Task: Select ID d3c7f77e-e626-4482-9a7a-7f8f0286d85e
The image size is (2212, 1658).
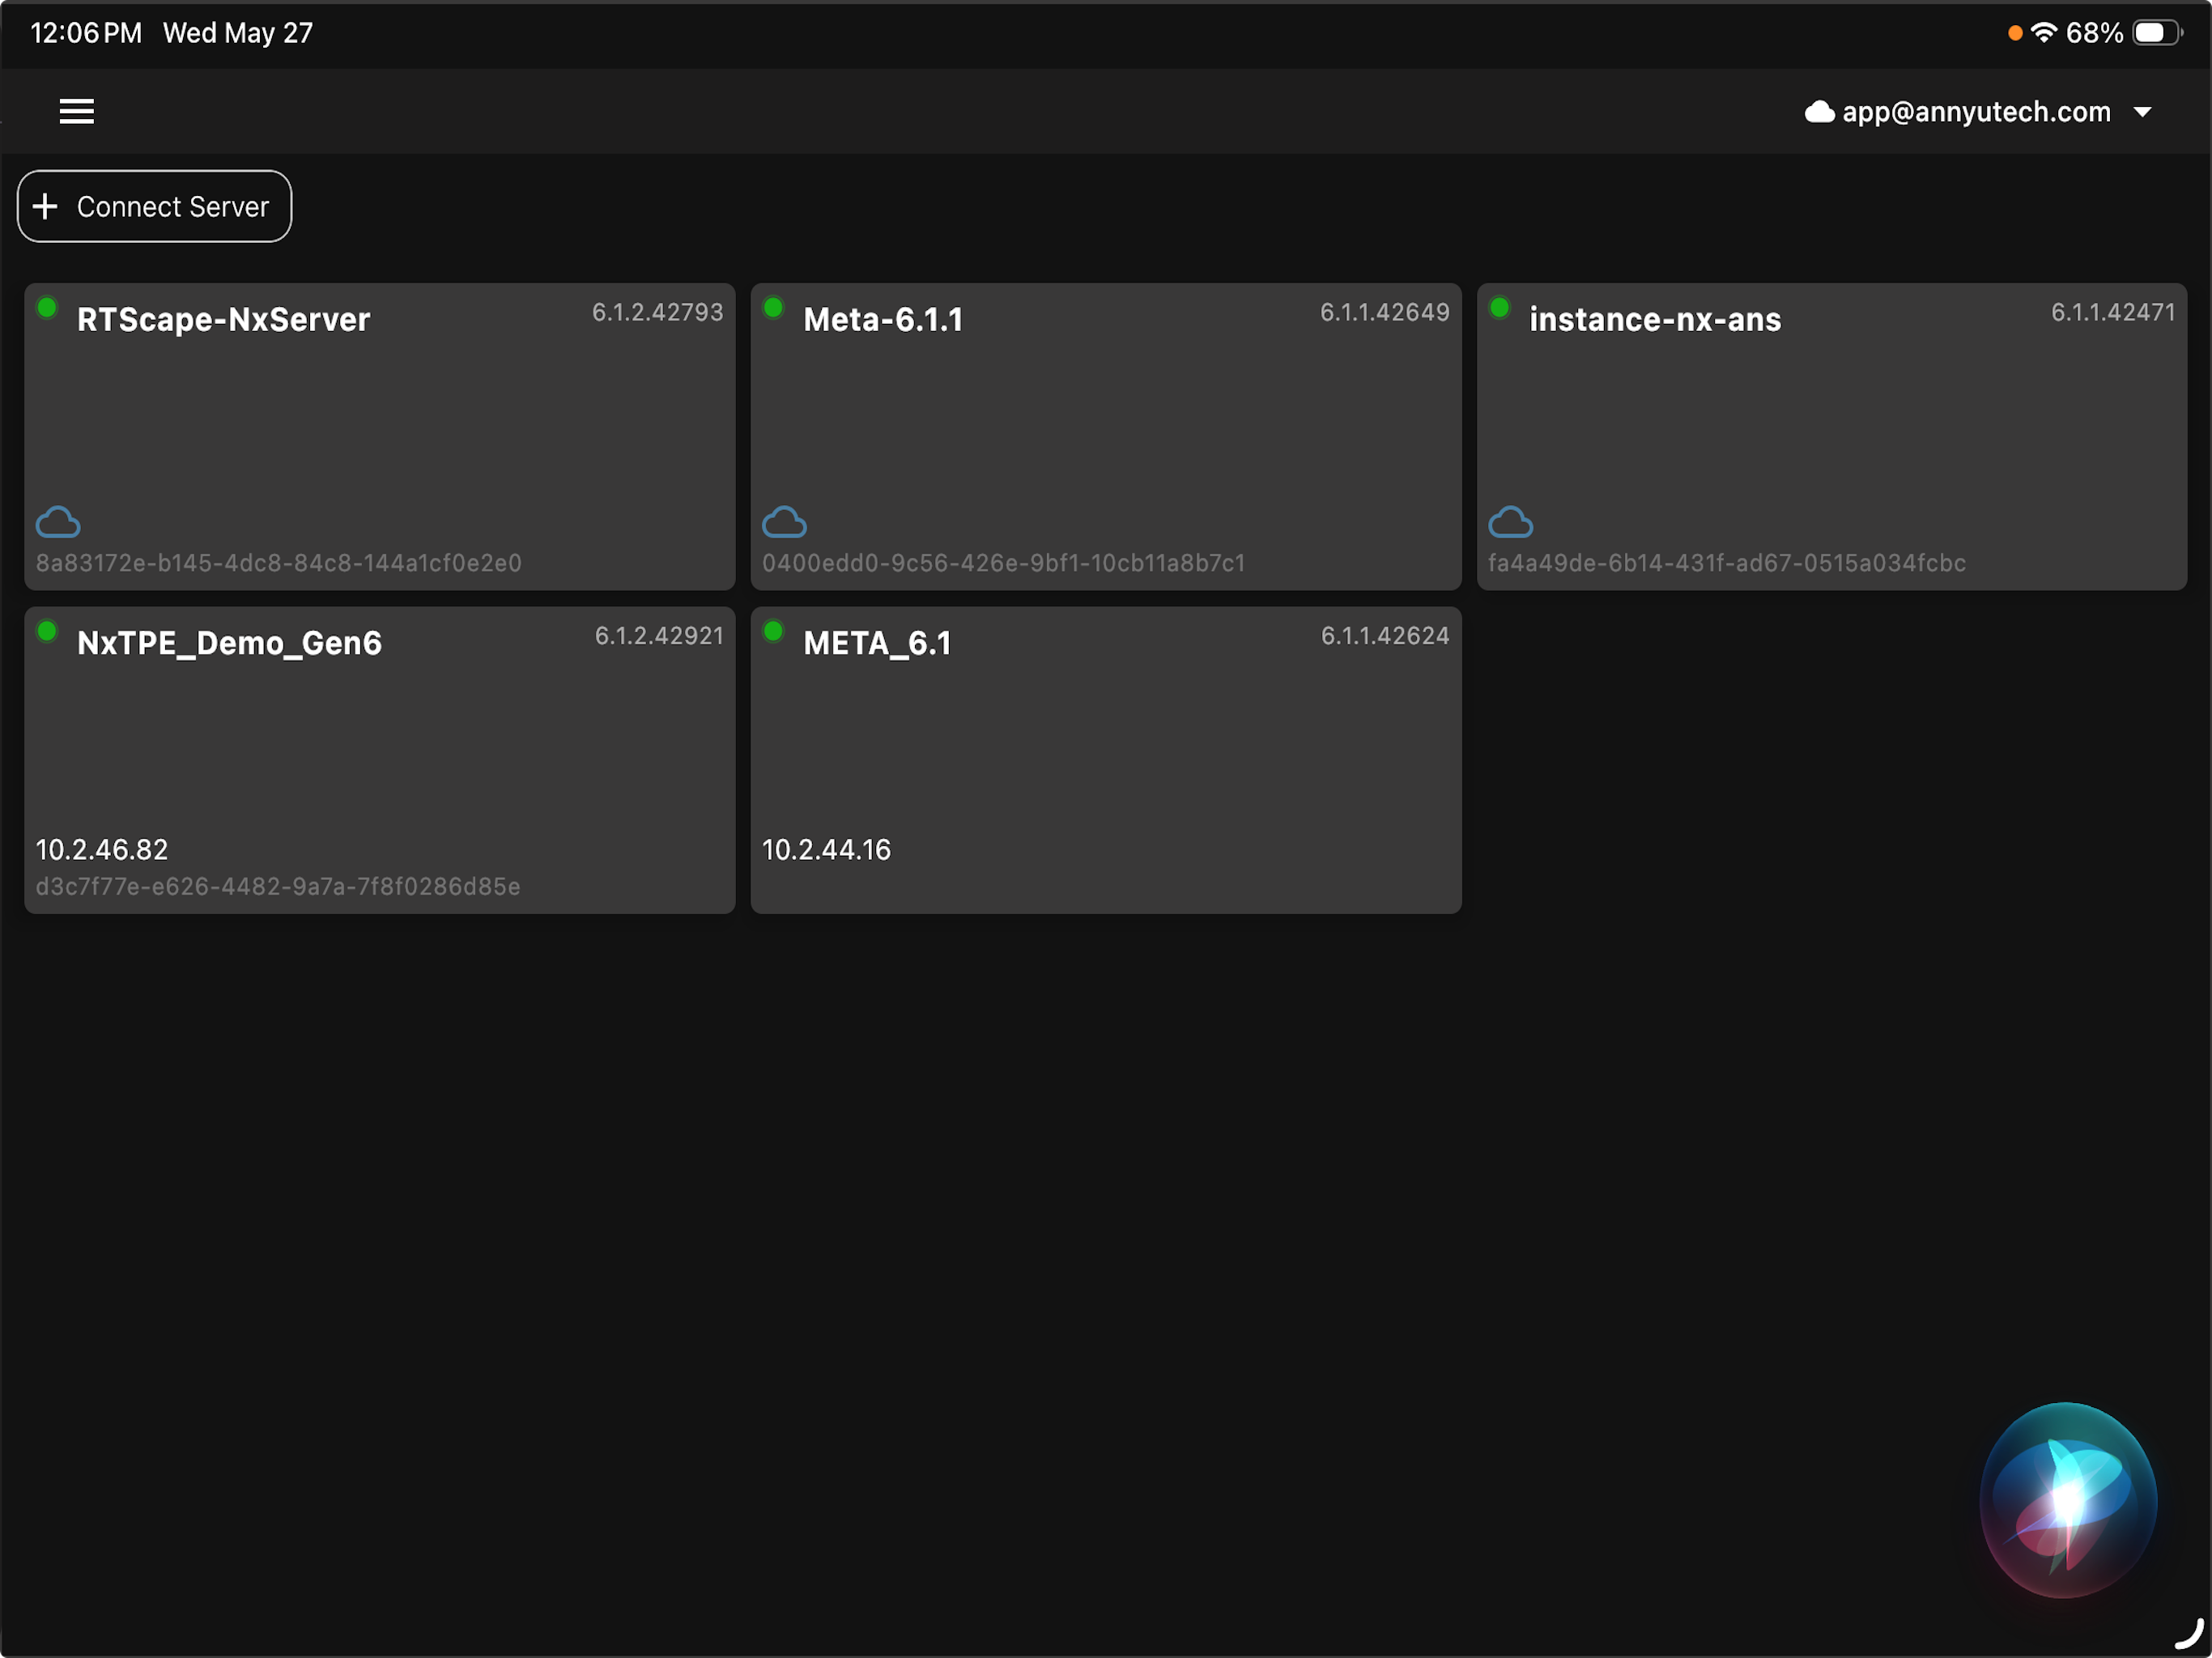Action: [x=278, y=886]
